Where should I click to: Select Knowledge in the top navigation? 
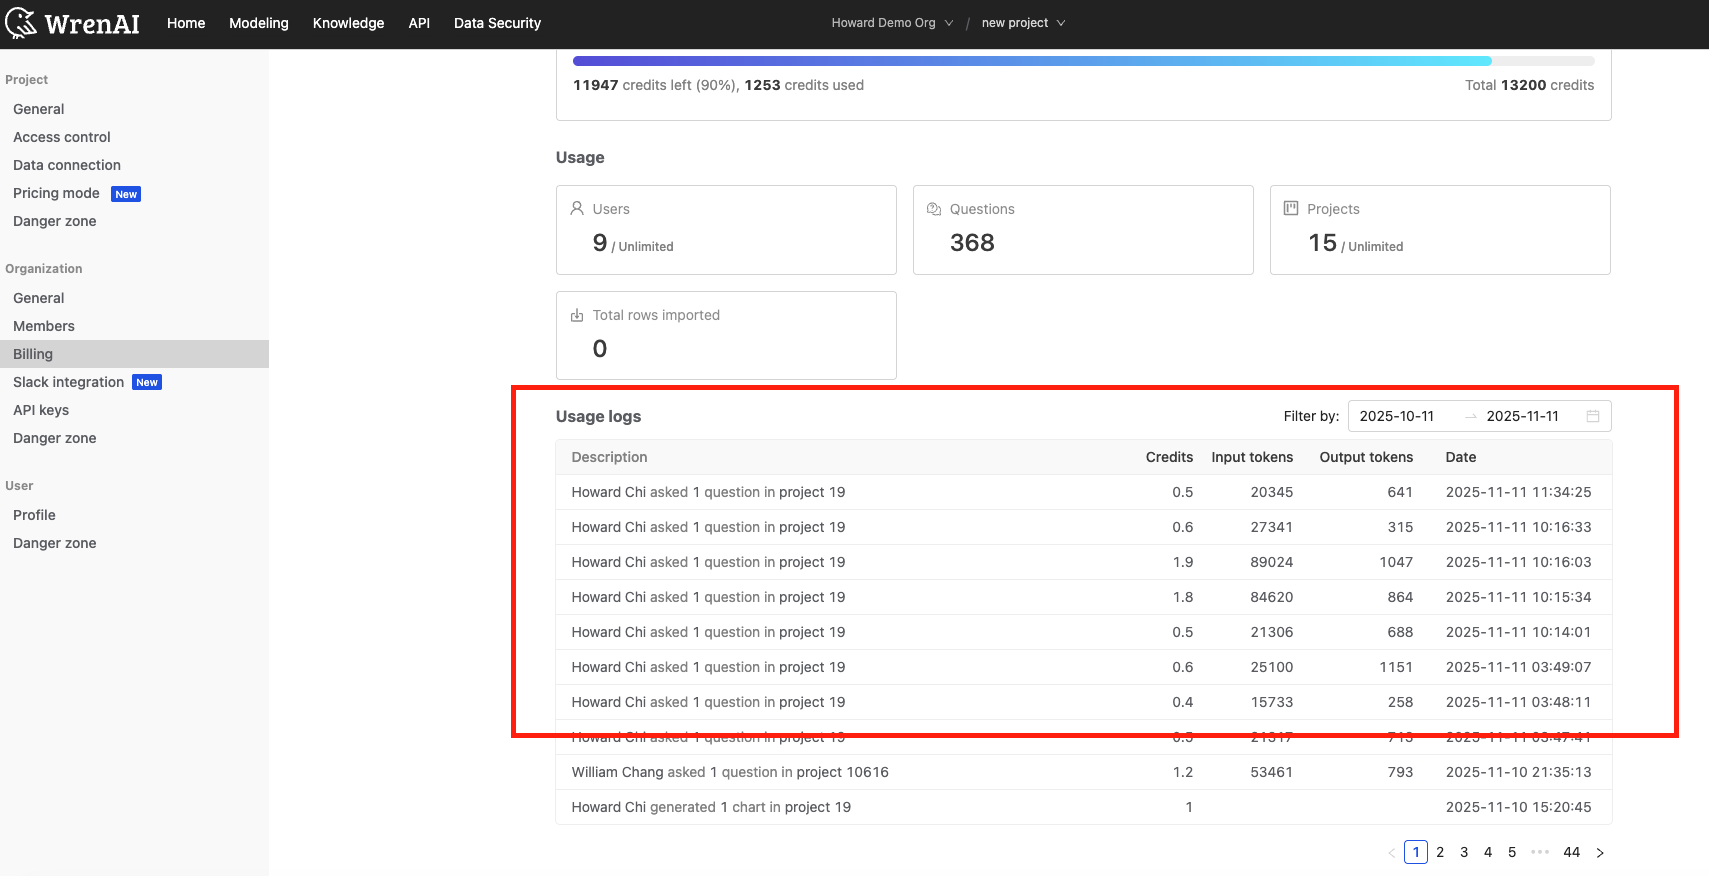coord(348,23)
